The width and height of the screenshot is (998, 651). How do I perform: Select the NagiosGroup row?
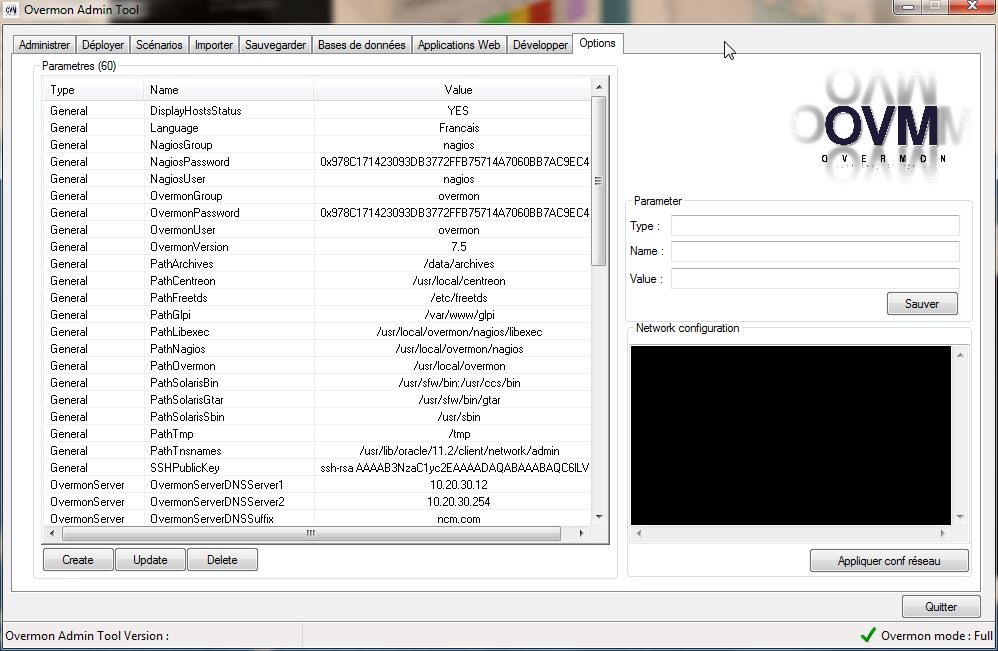[x=317, y=145]
